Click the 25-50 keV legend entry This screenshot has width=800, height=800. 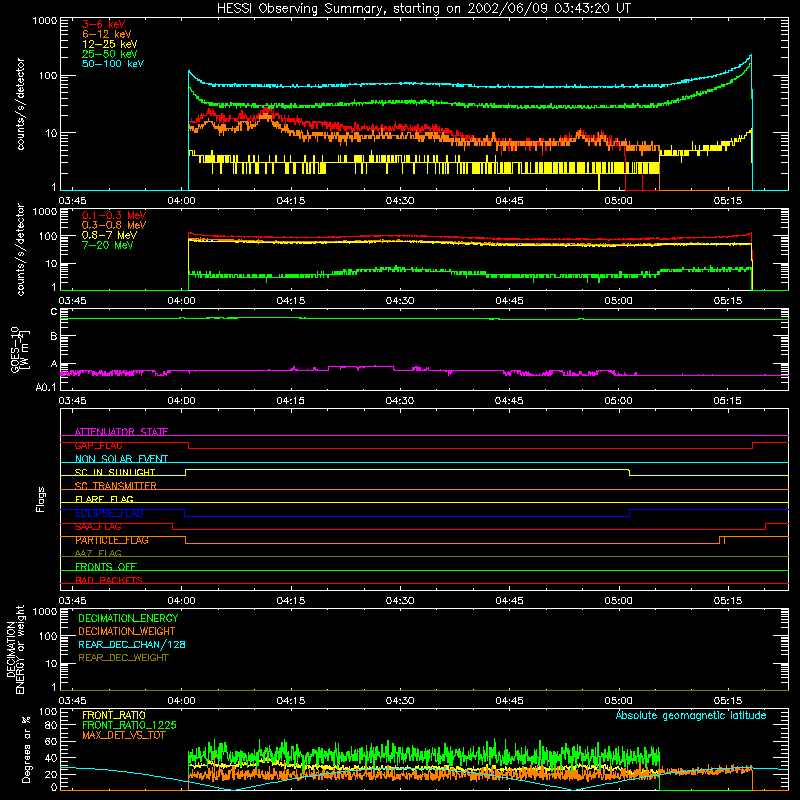109,54
